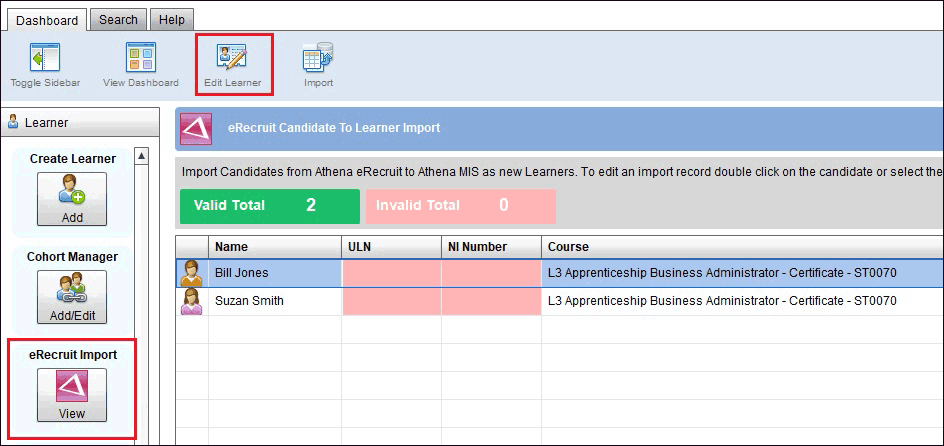The height and width of the screenshot is (446, 944).
Task: Sort by the Name column header
Action: point(275,247)
